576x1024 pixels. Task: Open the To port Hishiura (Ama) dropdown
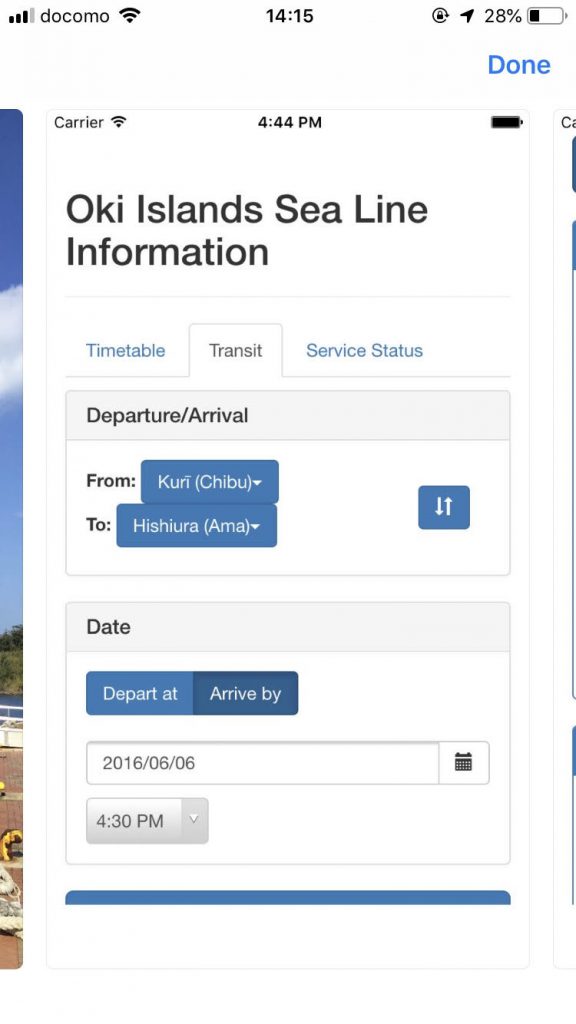[x=197, y=526]
